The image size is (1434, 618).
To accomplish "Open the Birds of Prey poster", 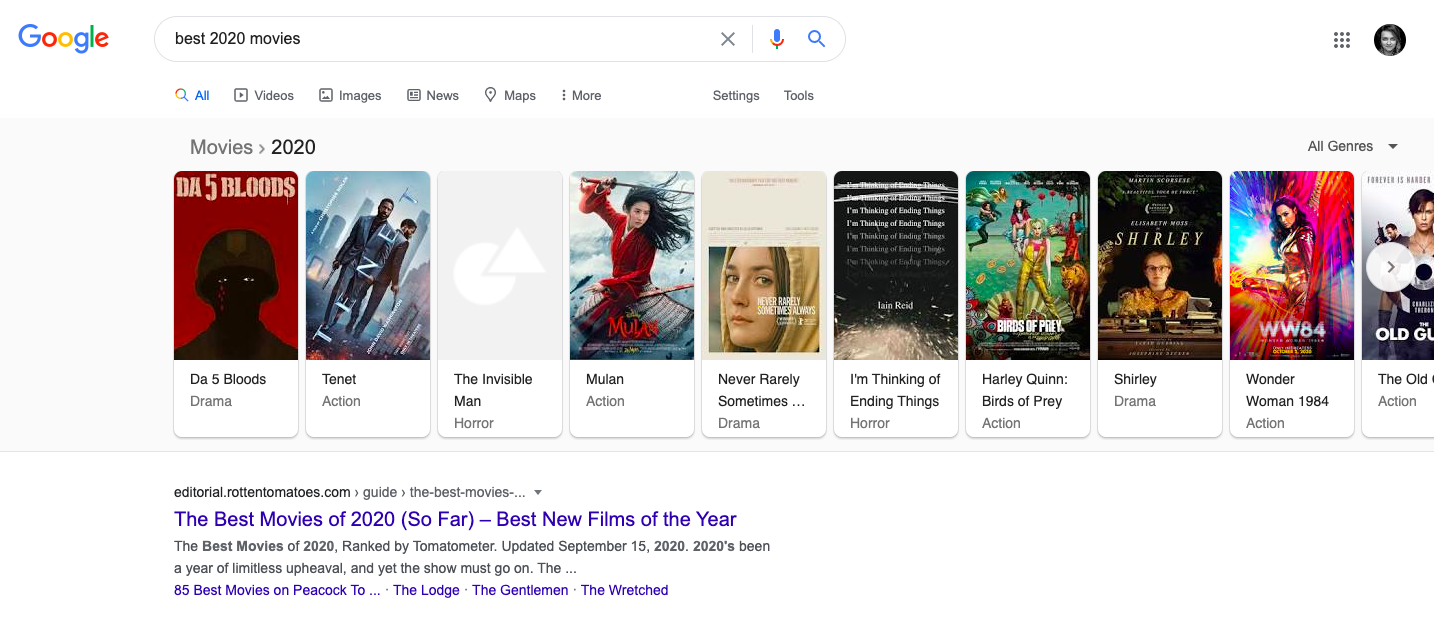I will [1028, 265].
